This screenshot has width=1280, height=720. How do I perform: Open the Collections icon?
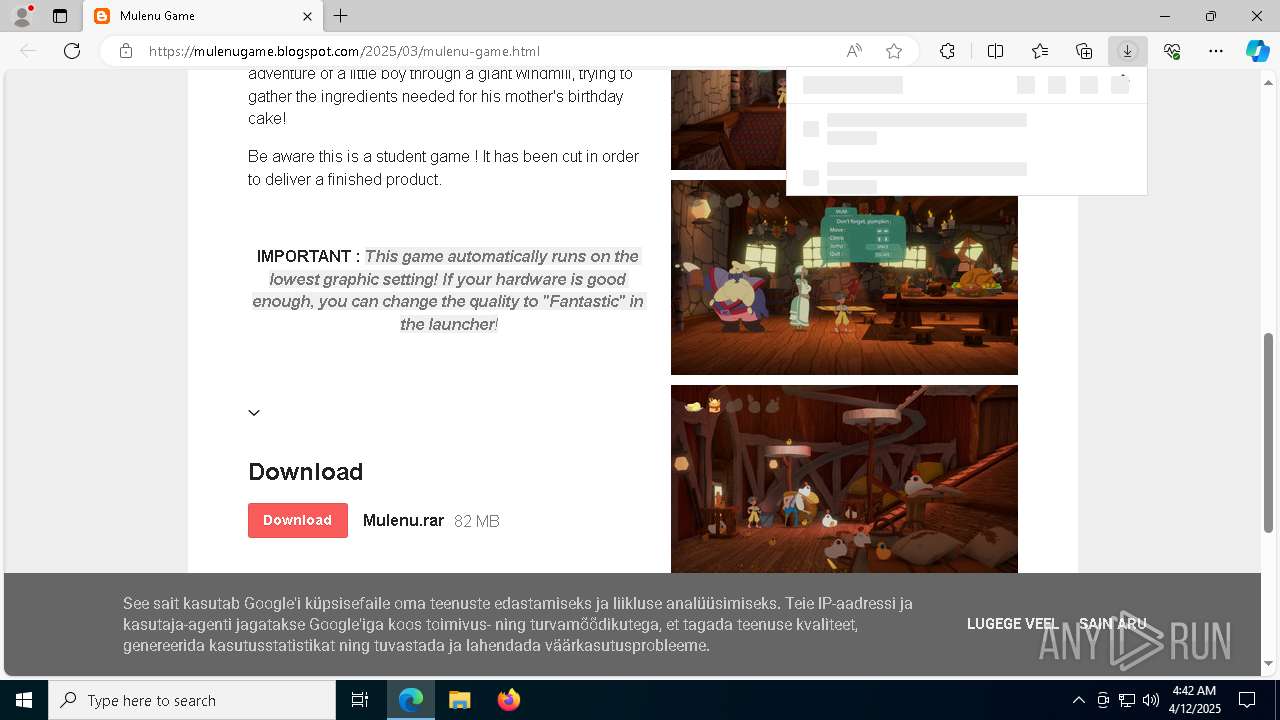[x=1084, y=51]
